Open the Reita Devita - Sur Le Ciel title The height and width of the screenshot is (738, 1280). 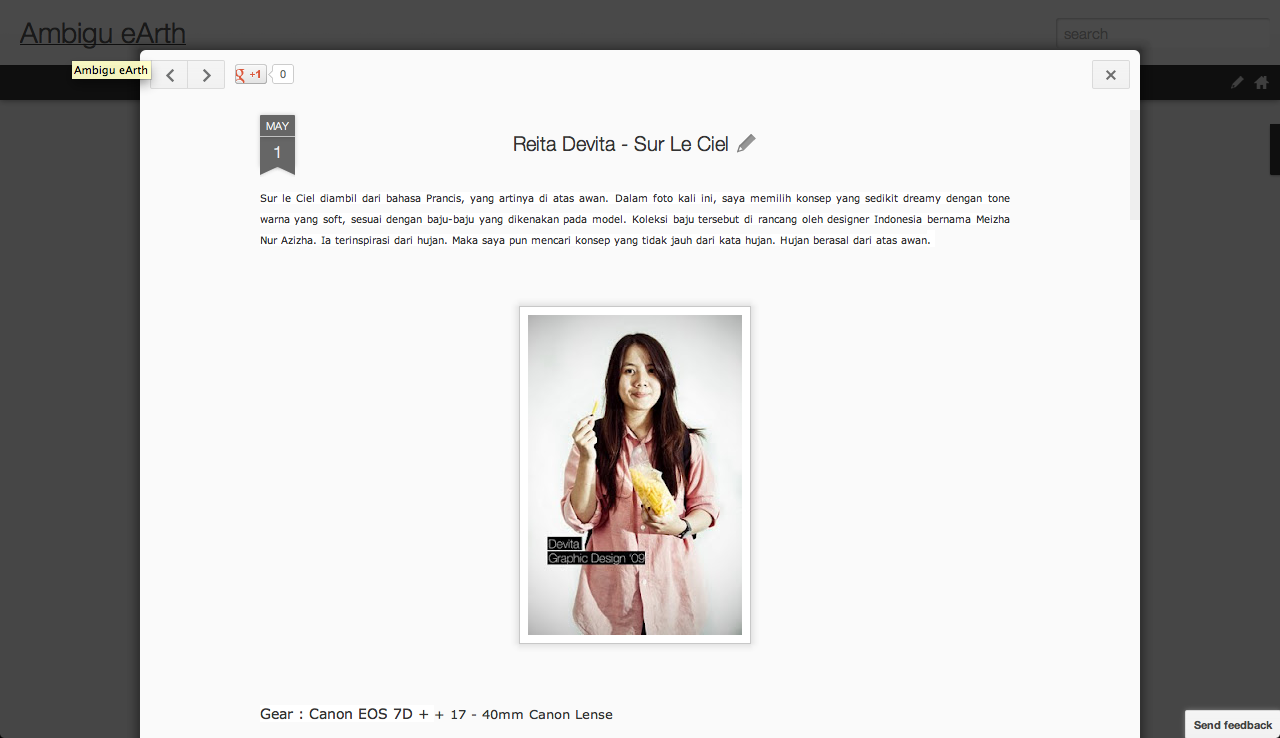(x=620, y=144)
